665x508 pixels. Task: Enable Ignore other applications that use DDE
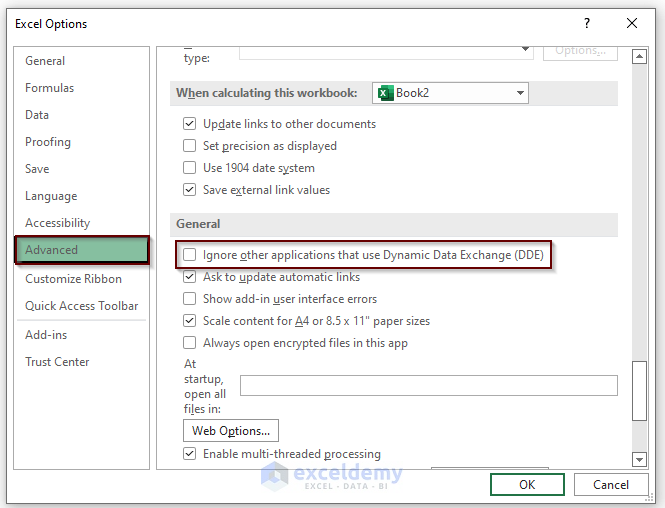[190, 255]
